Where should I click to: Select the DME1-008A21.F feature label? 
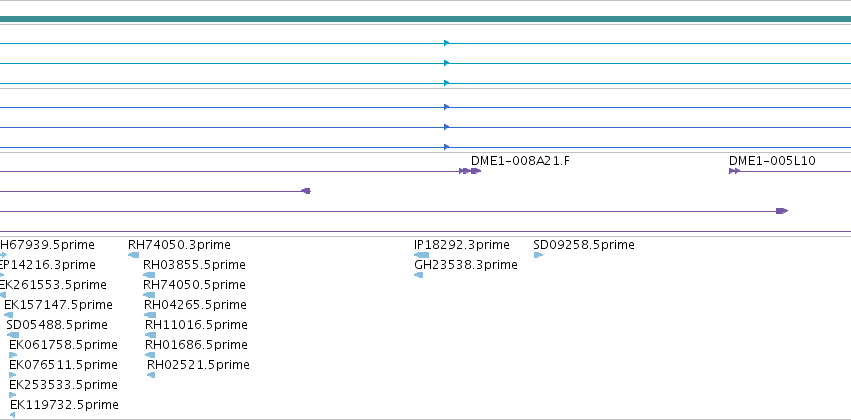coord(520,161)
